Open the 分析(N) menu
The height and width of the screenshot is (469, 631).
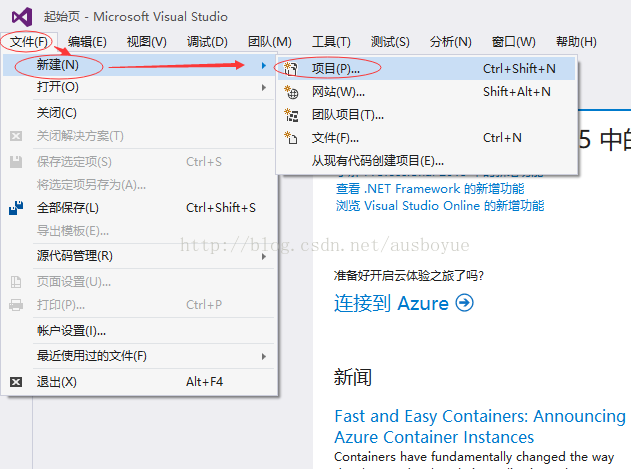pos(450,41)
